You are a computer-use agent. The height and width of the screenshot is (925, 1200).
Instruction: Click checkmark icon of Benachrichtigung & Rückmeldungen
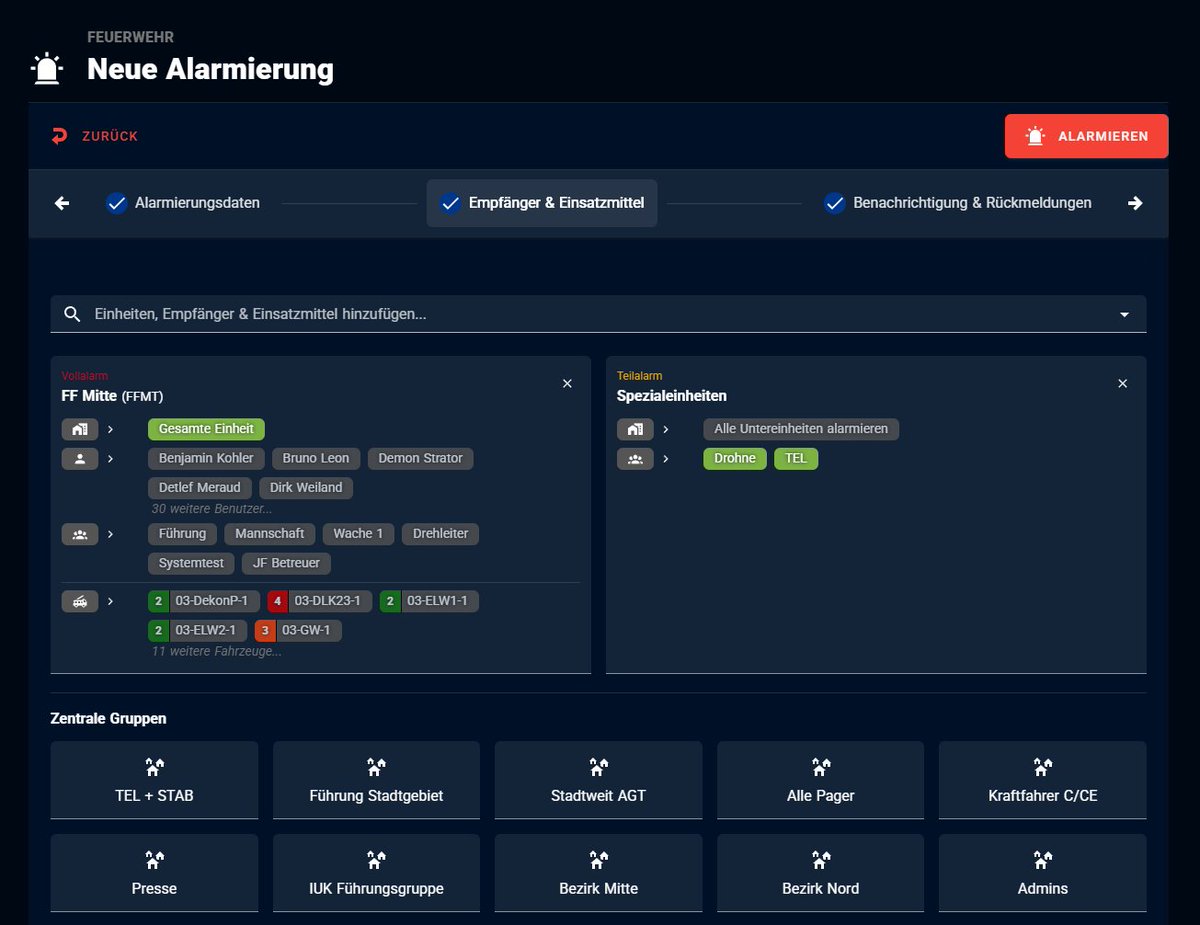tap(835, 203)
